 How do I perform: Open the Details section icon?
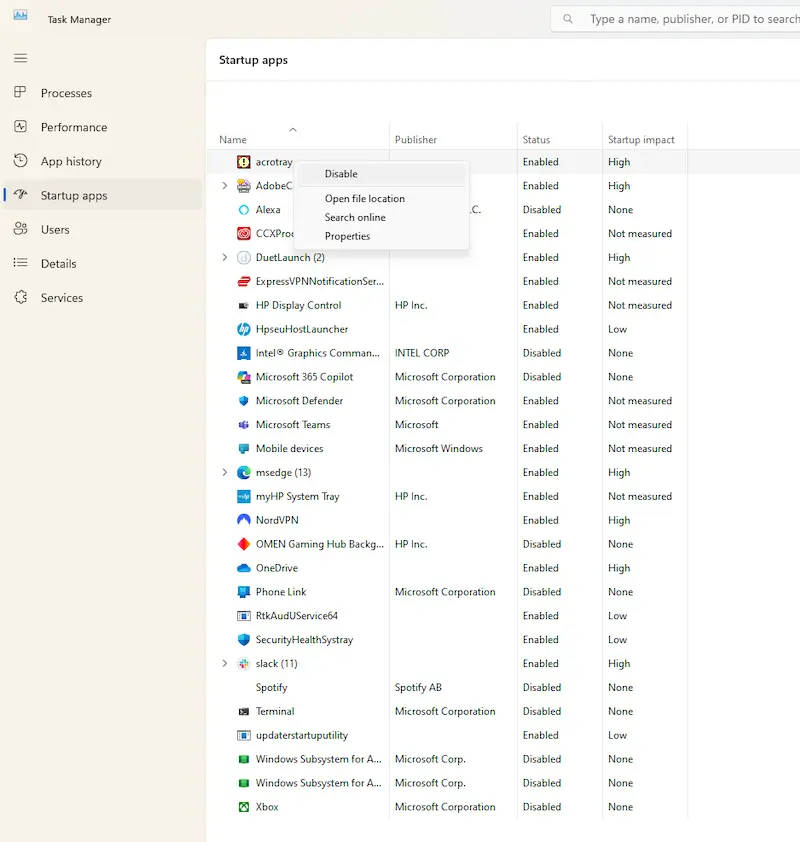22,263
